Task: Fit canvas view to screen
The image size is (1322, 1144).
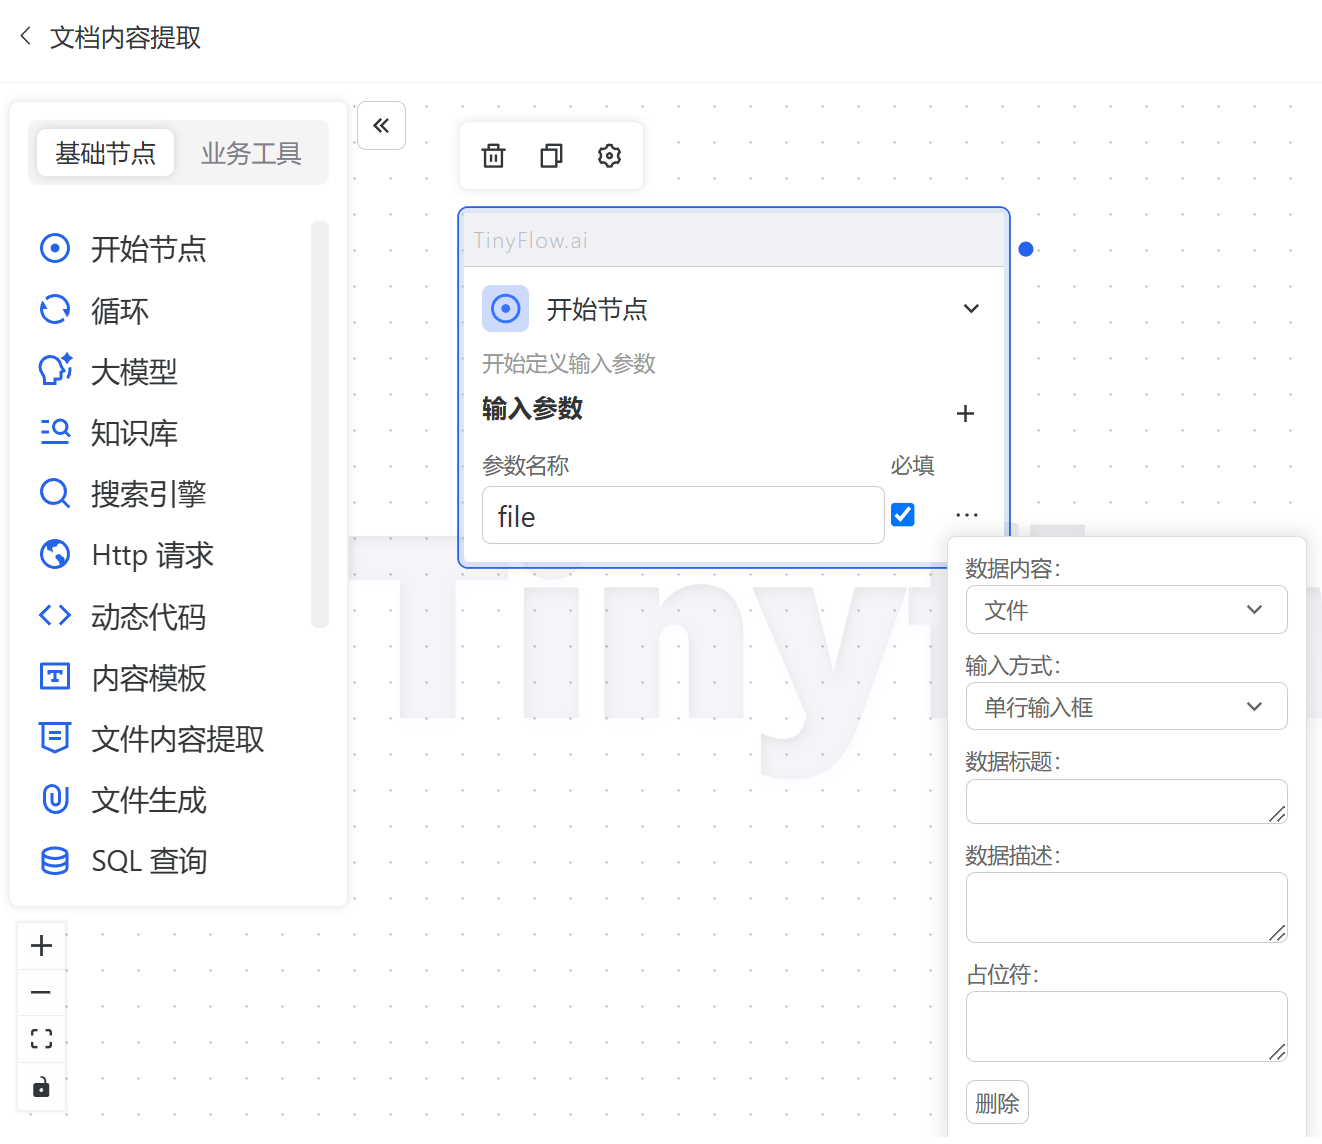Action: point(42,1039)
